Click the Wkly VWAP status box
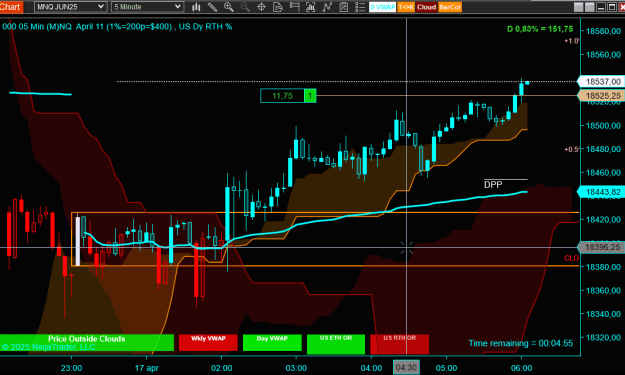Viewport: 625px width, 375px height. click(x=208, y=343)
